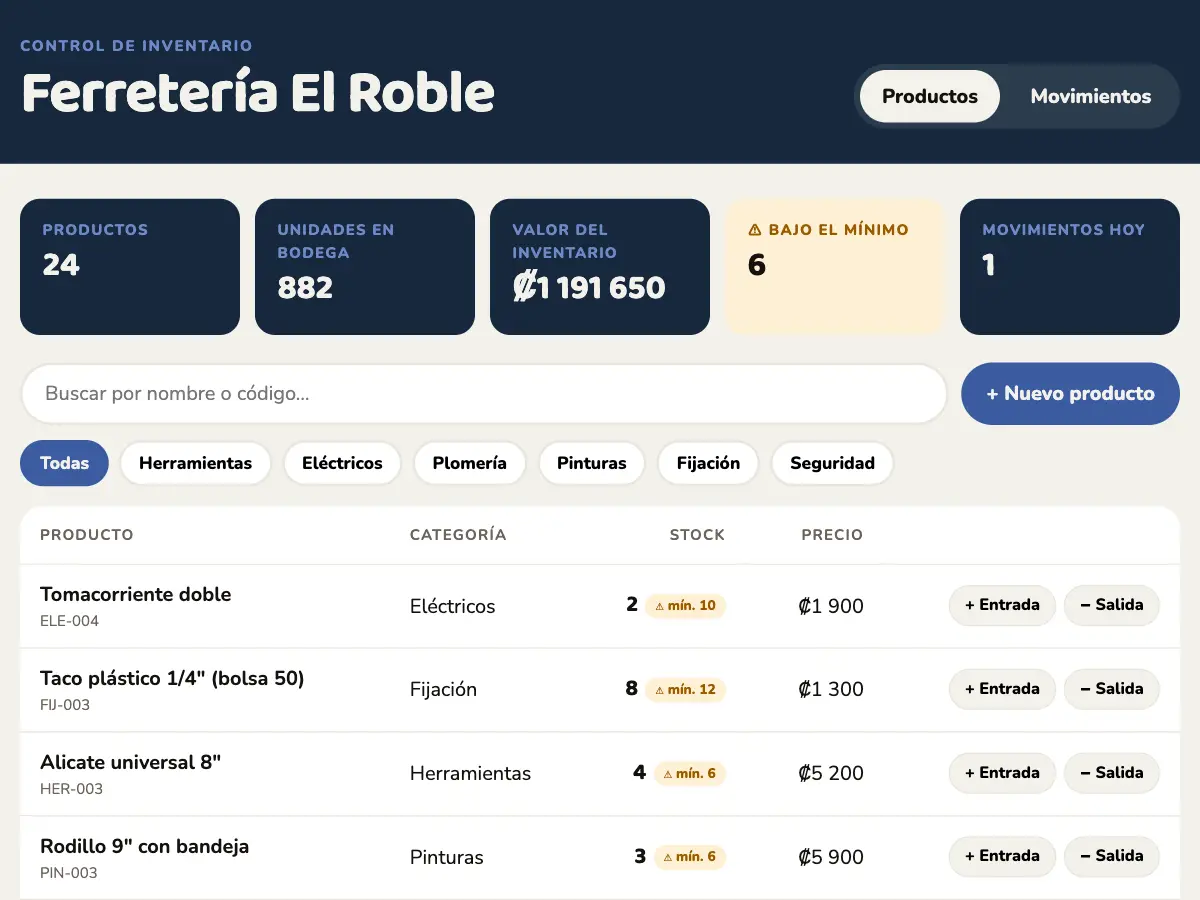Select the Taco plástico 1/4" (bolsa 50) name
Image resolution: width=1200 pixels, height=900 pixels.
172,678
